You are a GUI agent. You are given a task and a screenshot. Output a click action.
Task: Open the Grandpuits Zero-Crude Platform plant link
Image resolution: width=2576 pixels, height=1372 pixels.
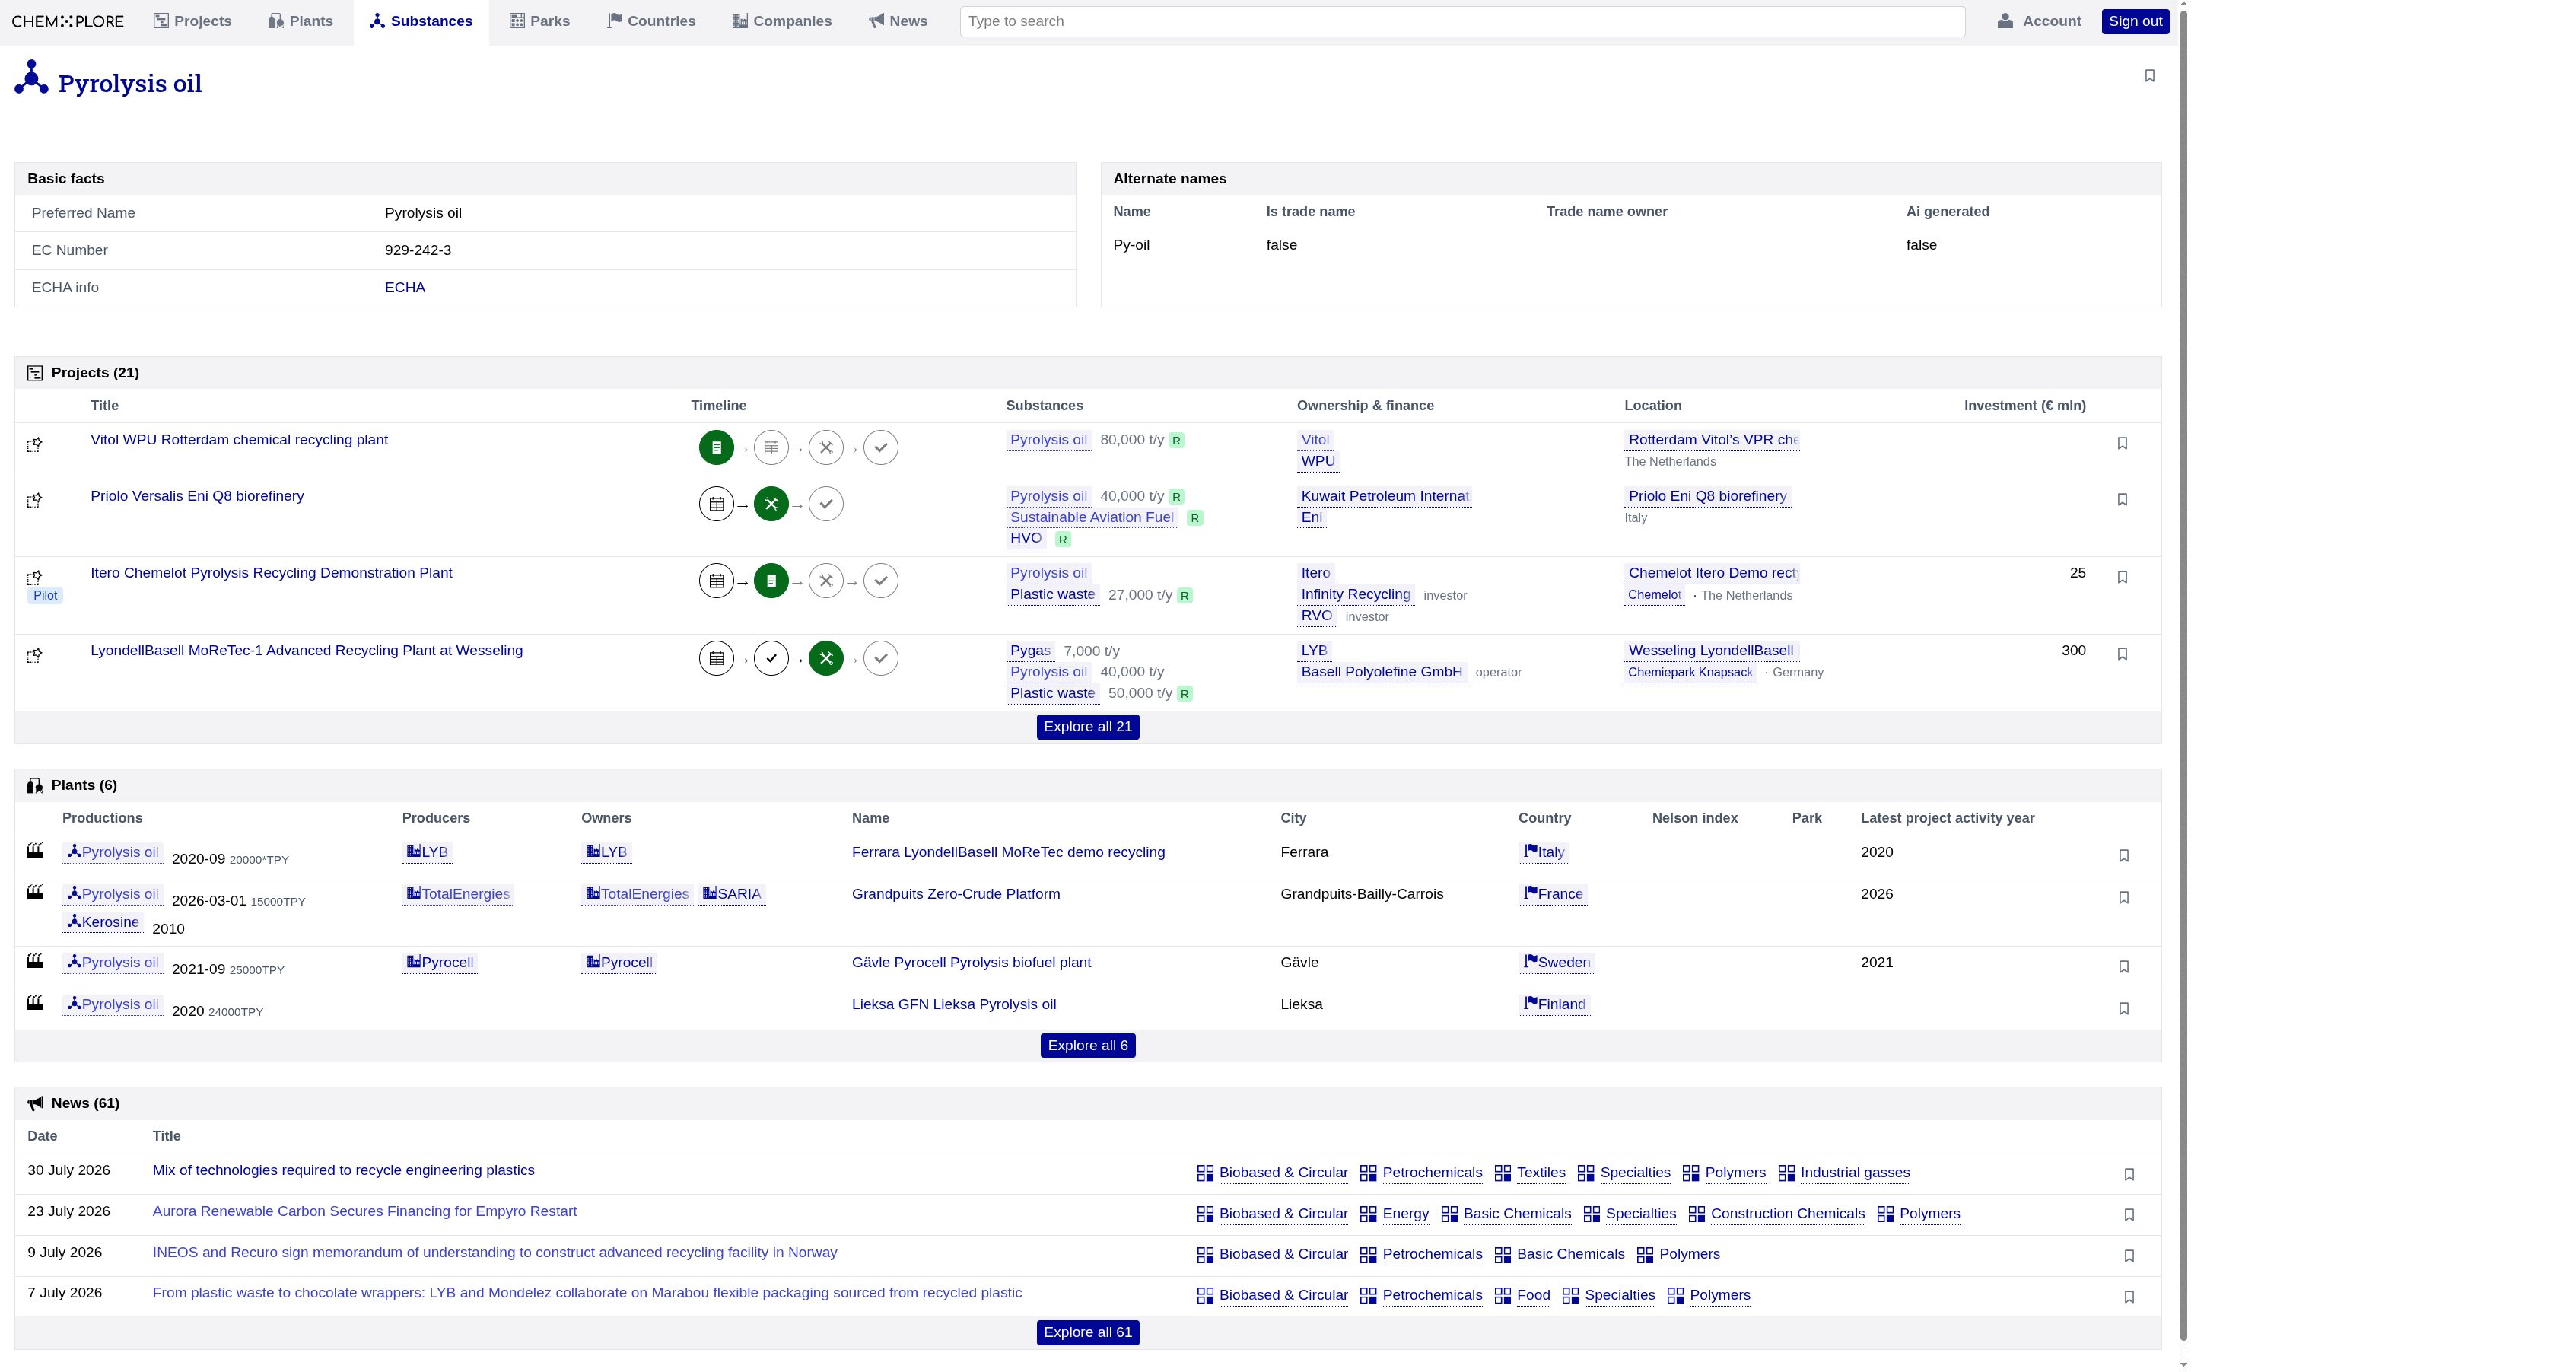click(x=956, y=894)
